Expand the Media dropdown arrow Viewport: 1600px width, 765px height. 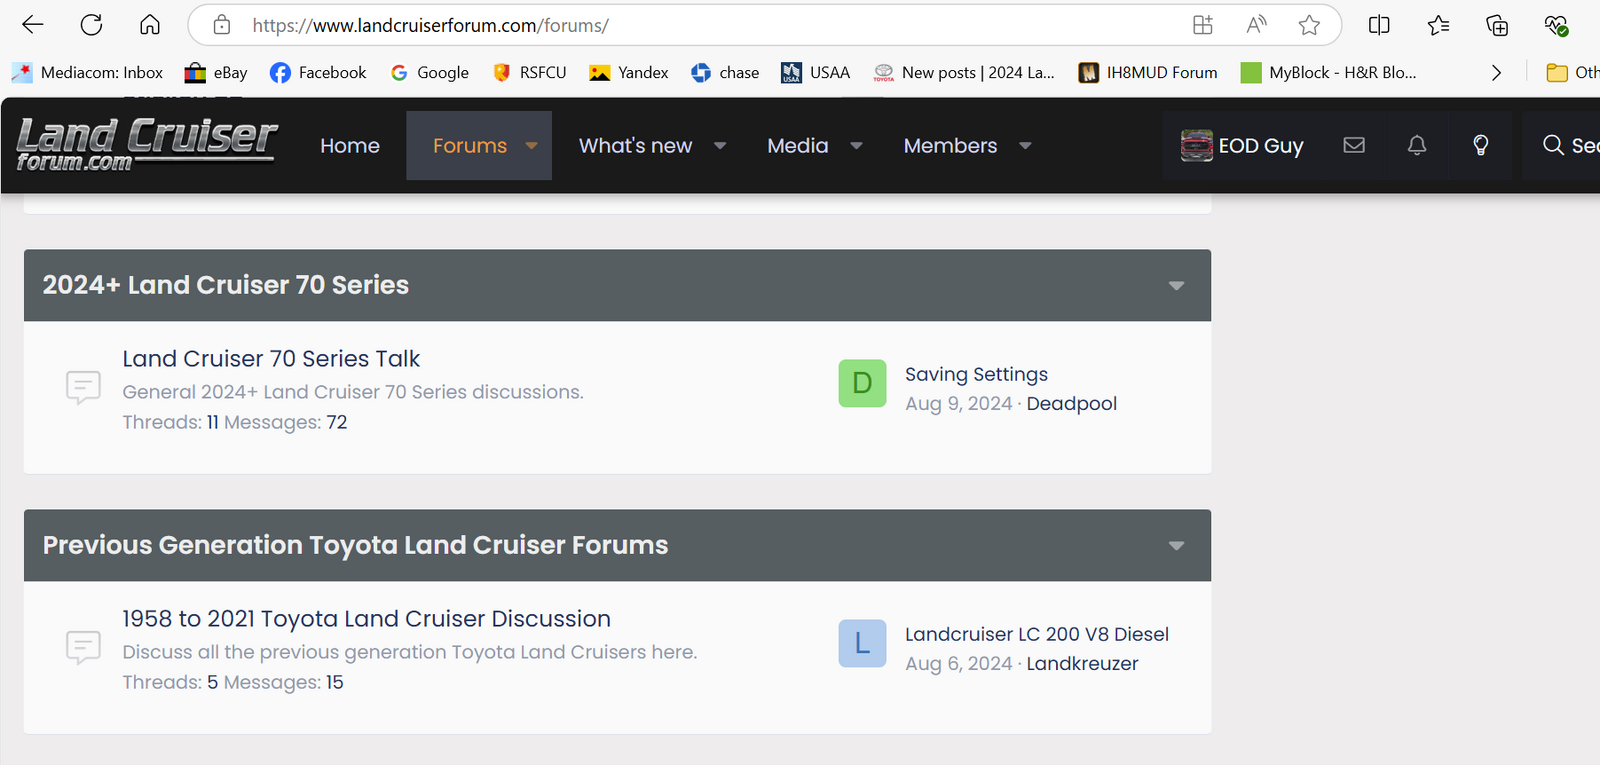coord(857,146)
